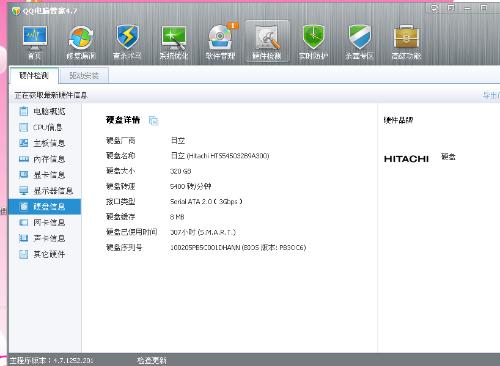Copy hard disk details via icon beside 硬盘详情
The width and height of the screenshot is (500, 366).
point(153,120)
